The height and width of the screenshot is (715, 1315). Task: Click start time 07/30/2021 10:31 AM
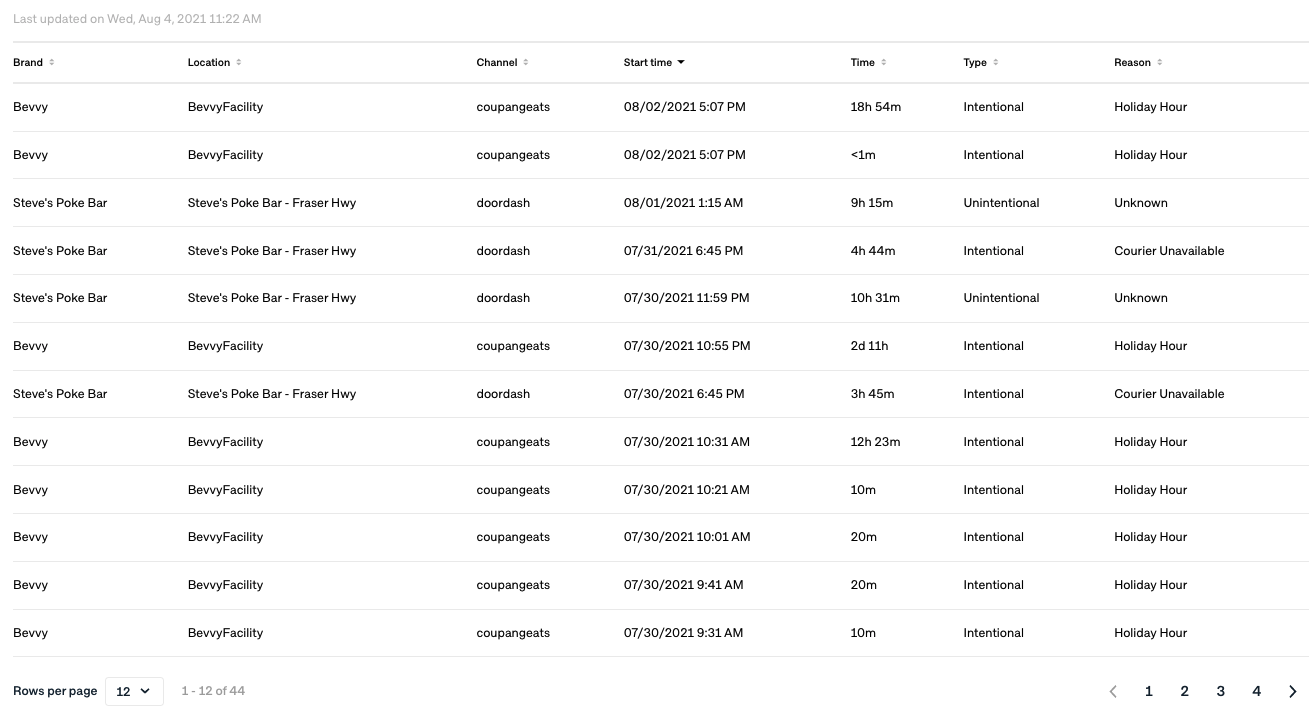point(687,442)
